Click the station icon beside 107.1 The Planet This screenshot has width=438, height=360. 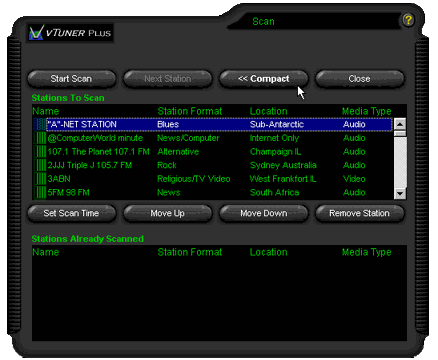point(40,152)
